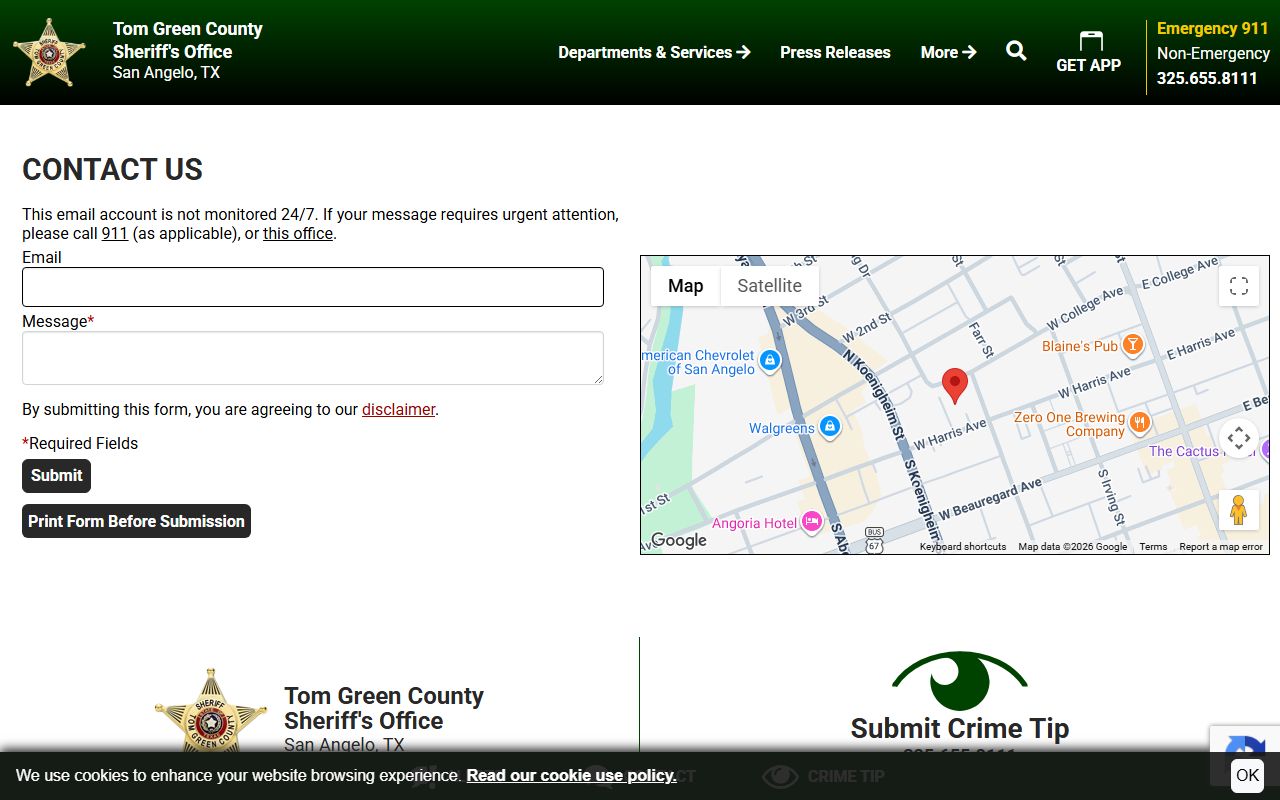Open the 911 link
This screenshot has width=1280, height=800.
coord(115,234)
